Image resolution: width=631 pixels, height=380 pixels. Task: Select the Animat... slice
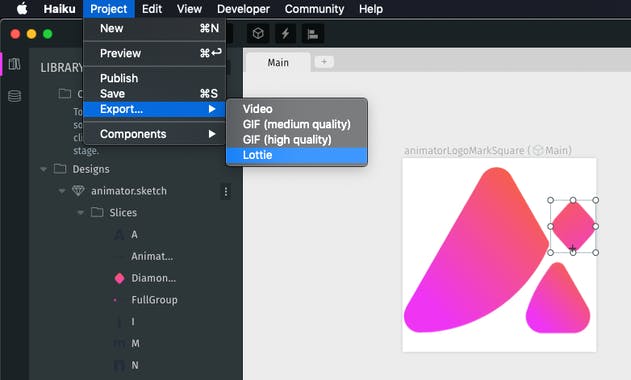(x=152, y=256)
